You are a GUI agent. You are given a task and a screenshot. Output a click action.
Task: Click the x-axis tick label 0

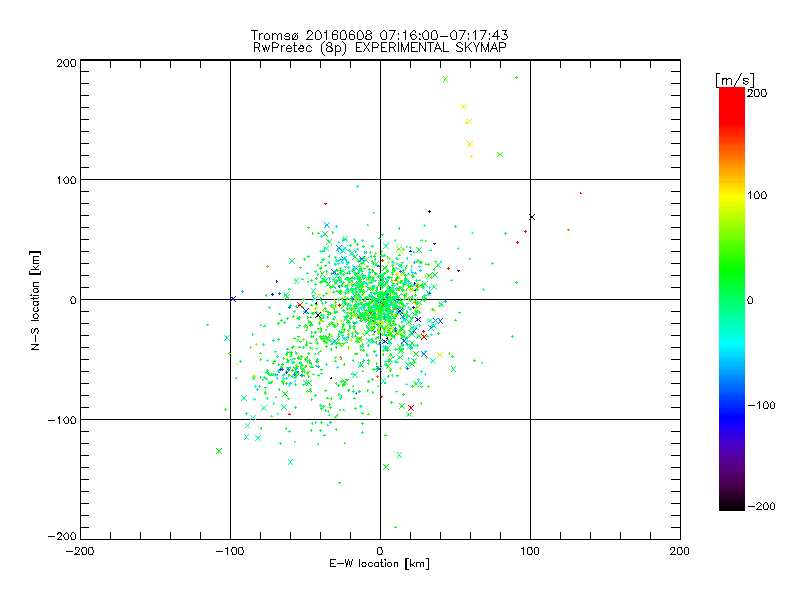[380, 551]
